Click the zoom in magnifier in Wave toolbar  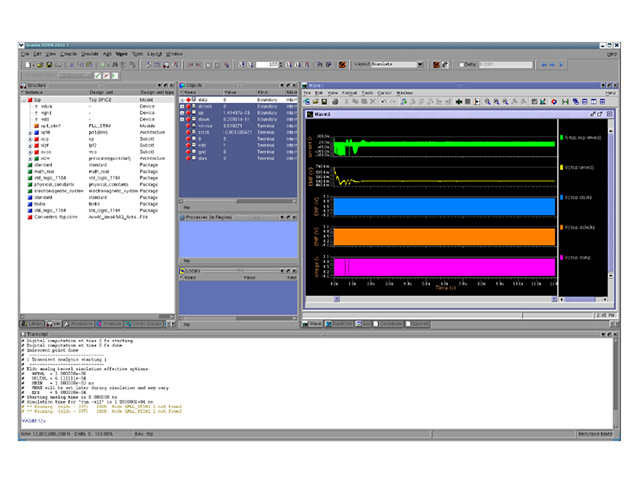(x=487, y=101)
